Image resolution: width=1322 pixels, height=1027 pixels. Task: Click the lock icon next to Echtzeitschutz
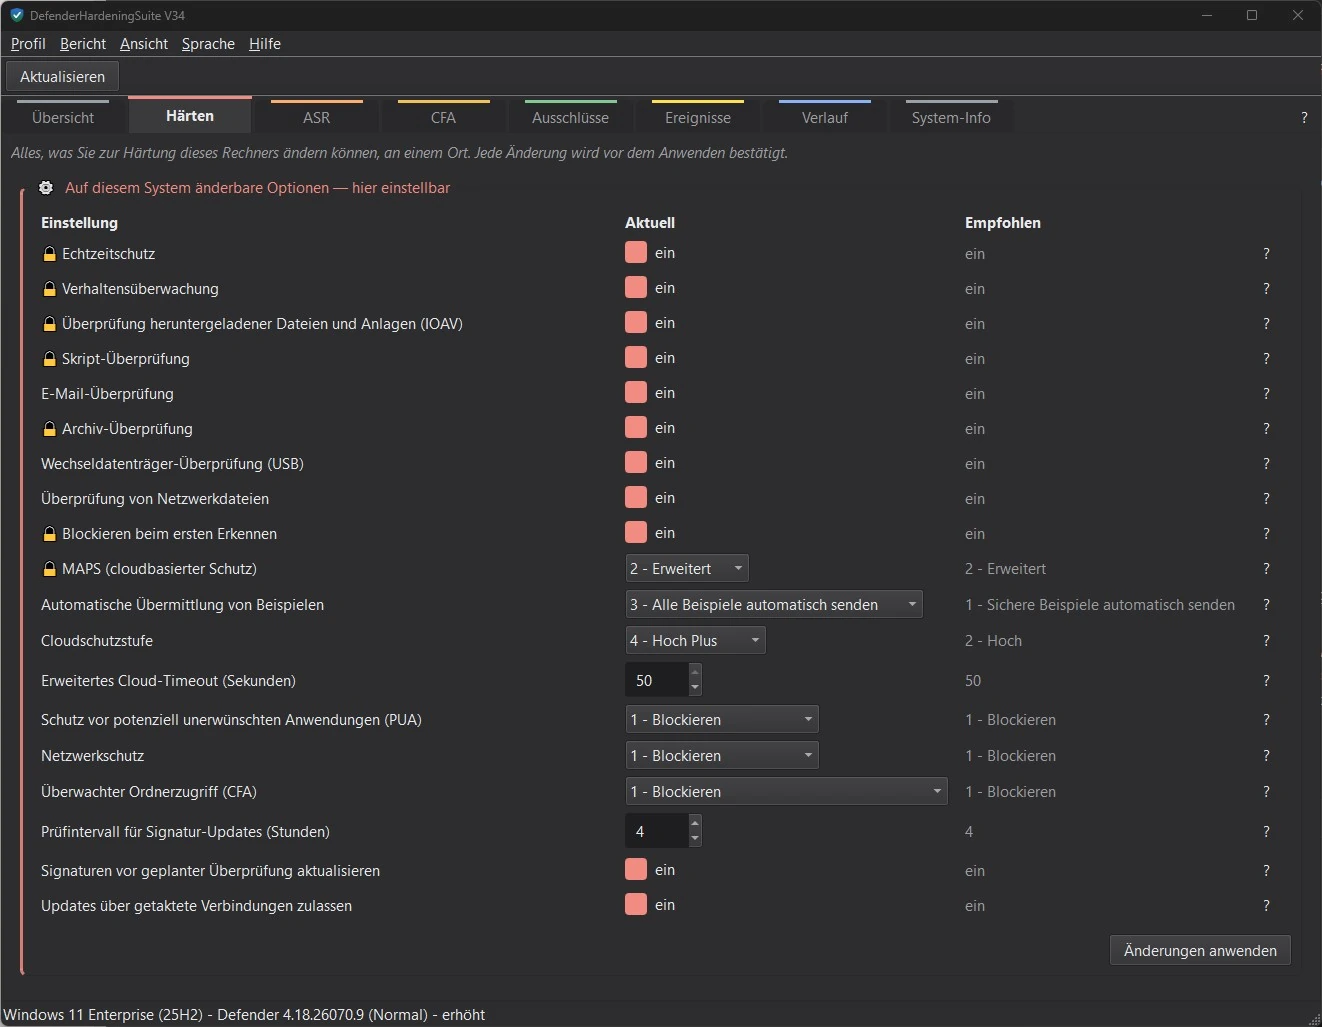(x=49, y=254)
